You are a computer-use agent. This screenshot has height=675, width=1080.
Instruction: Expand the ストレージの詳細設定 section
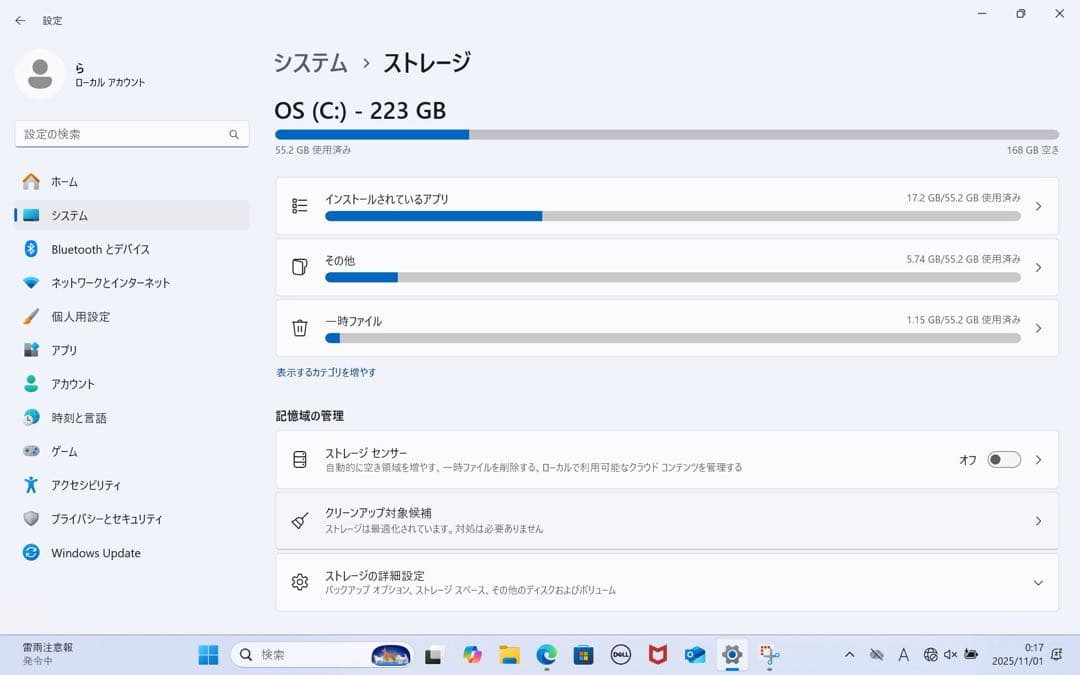[x=1040, y=582]
